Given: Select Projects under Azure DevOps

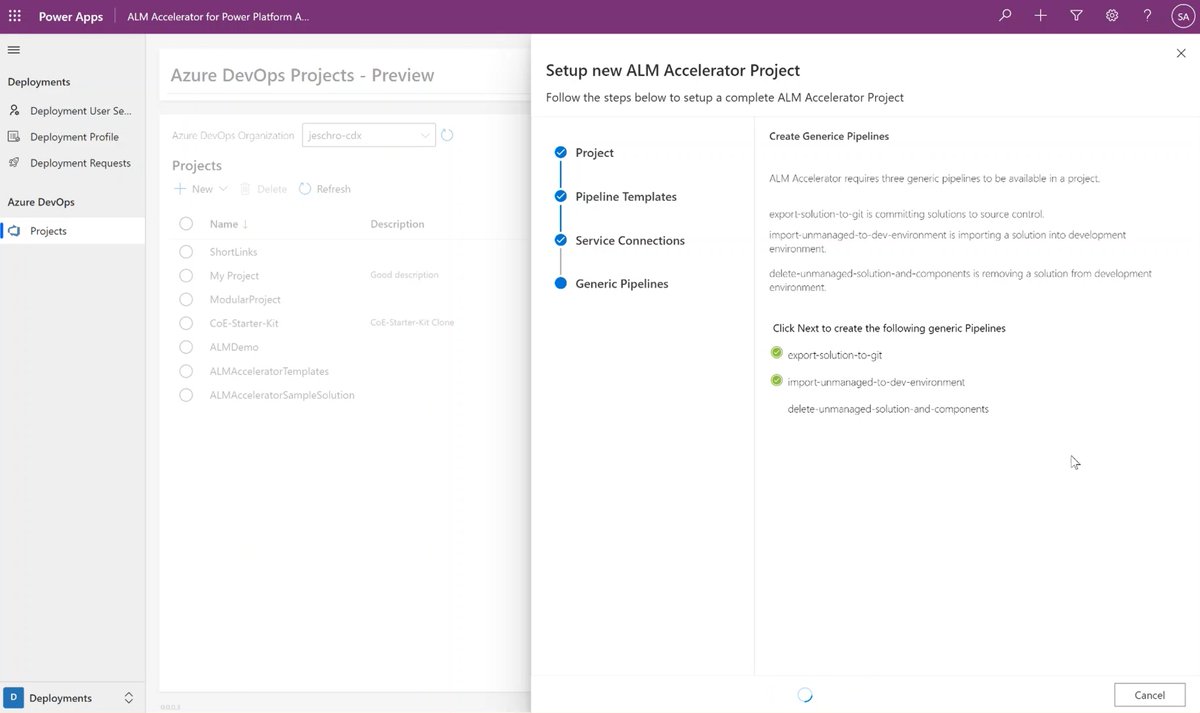Looking at the screenshot, I should point(46,230).
